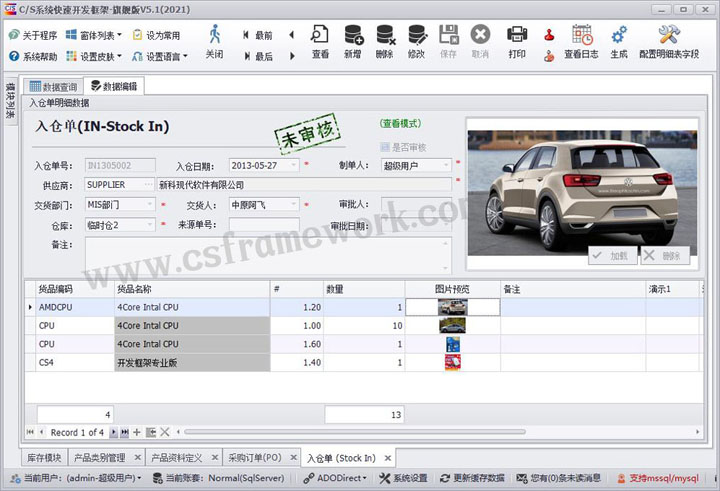This screenshot has height=491, width=720.
Task: Open the 交货部门 combo box
Action: click(150, 205)
